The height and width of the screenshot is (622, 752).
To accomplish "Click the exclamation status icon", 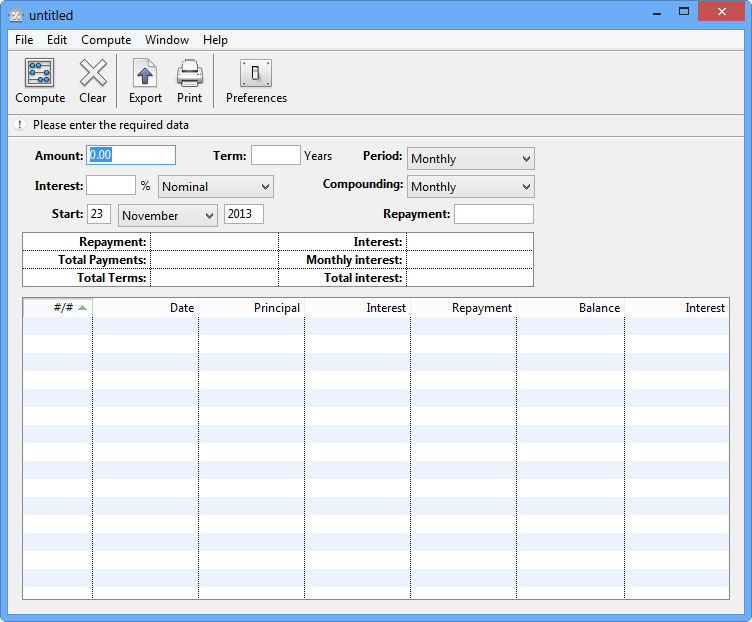I will (19, 125).
